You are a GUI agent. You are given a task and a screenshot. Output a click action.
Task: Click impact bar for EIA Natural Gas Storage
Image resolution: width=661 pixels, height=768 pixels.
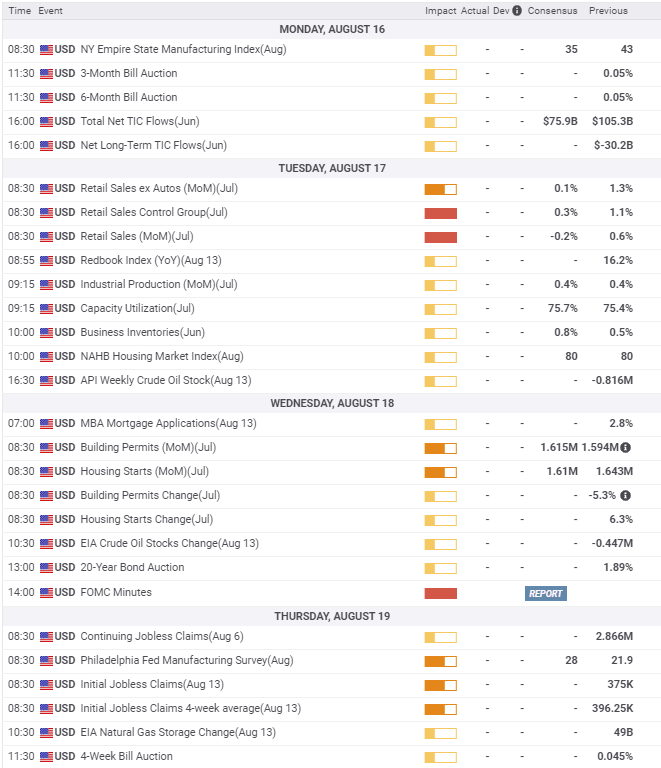pyautogui.click(x=441, y=733)
